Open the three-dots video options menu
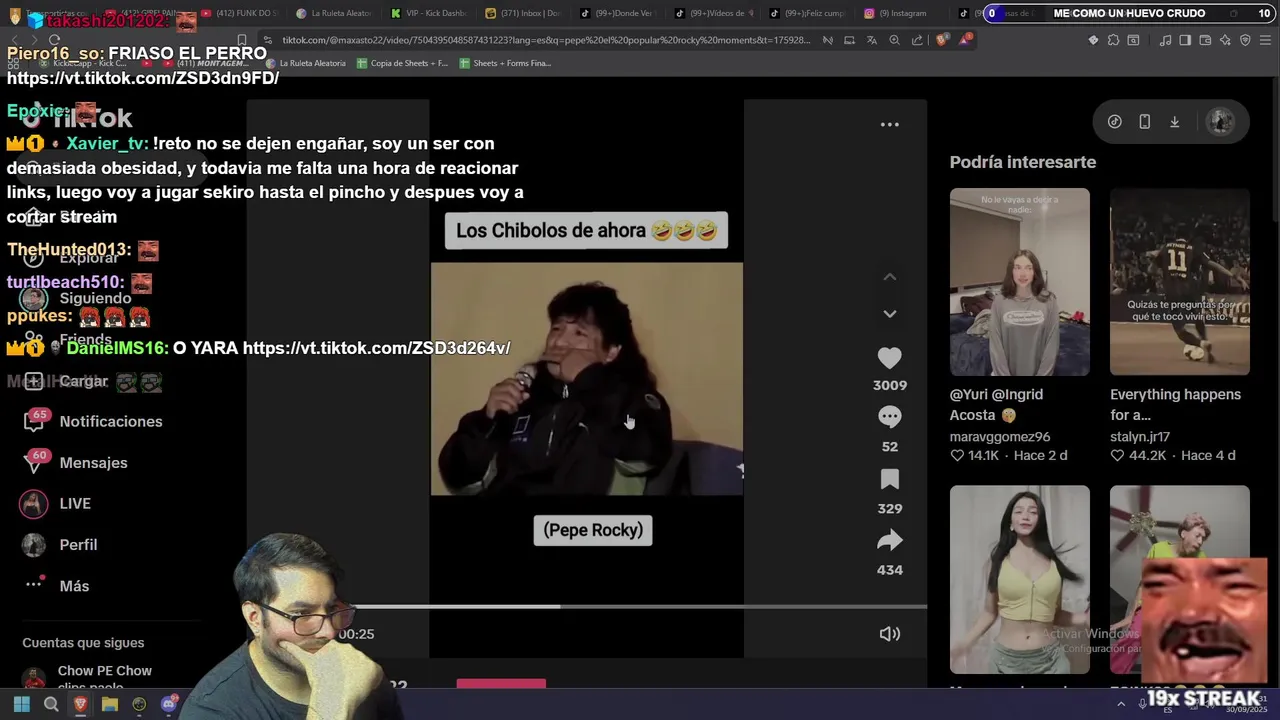Image resolution: width=1280 pixels, height=720 pixels. coord(889,125)
